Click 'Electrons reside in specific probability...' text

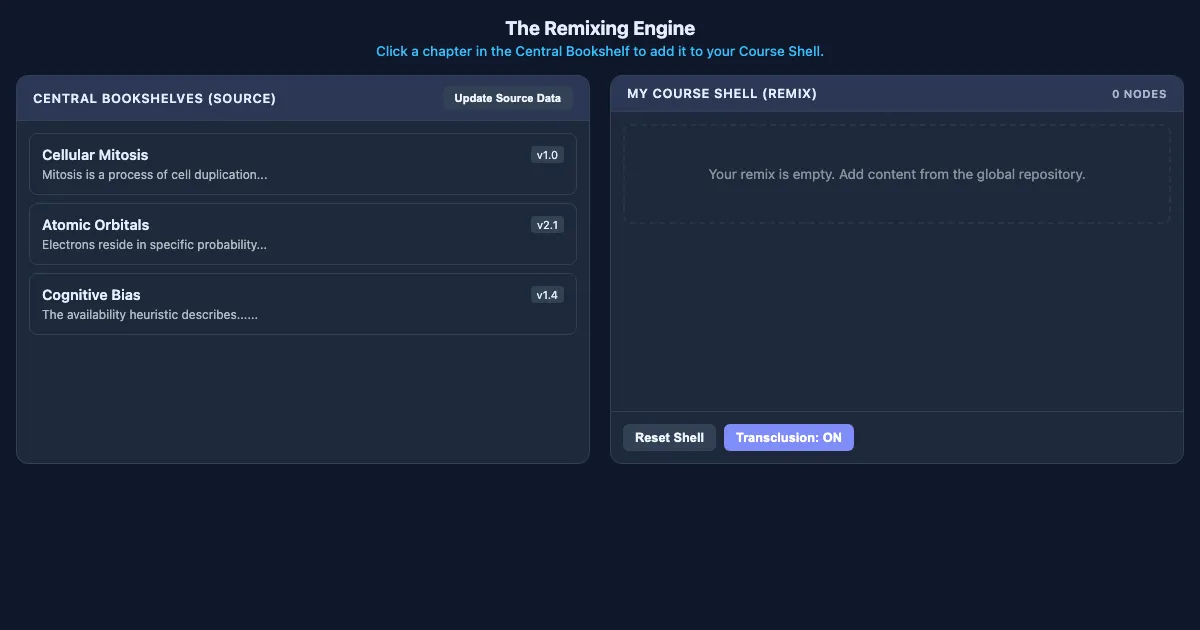(x=154, y=245)
